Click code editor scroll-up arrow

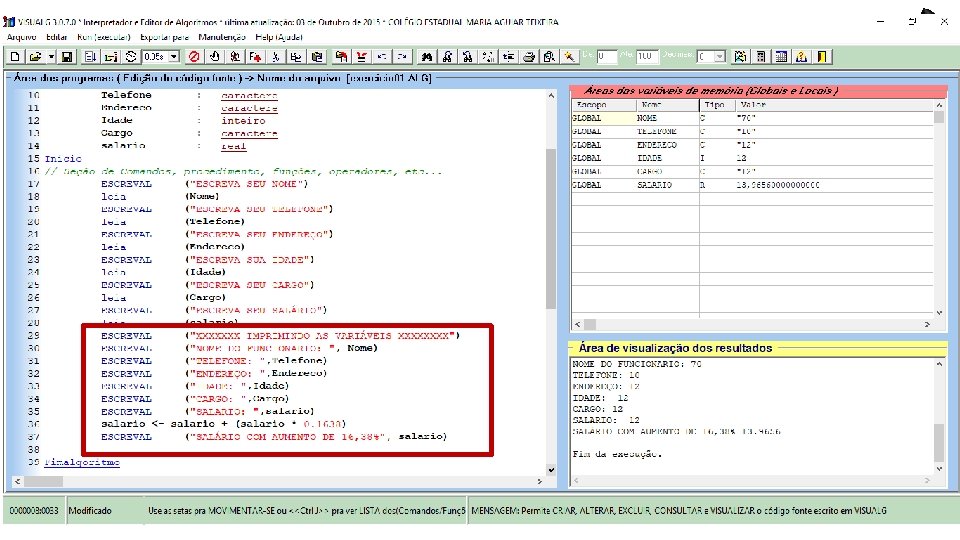pyautogui.click(x=551, y=96)
